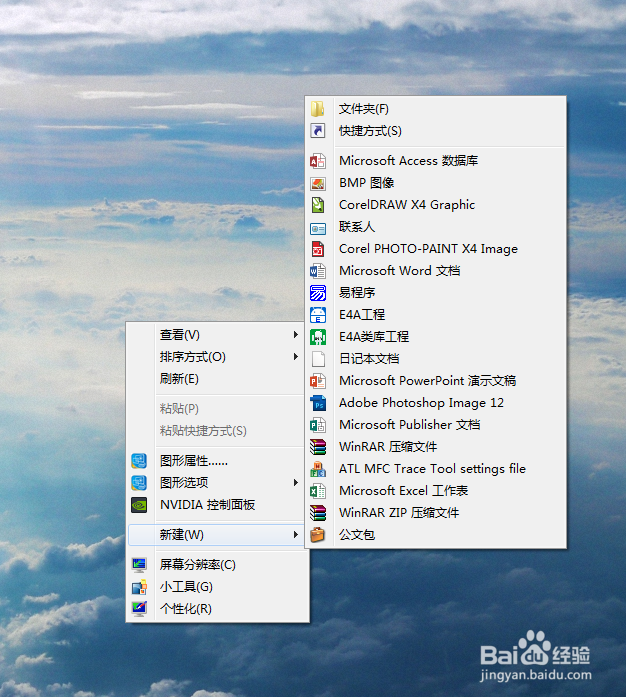Viewport: 626px width, 697px height.
Task: Open 个性化(R) from context menu
Action: click(x=218, y=609)
